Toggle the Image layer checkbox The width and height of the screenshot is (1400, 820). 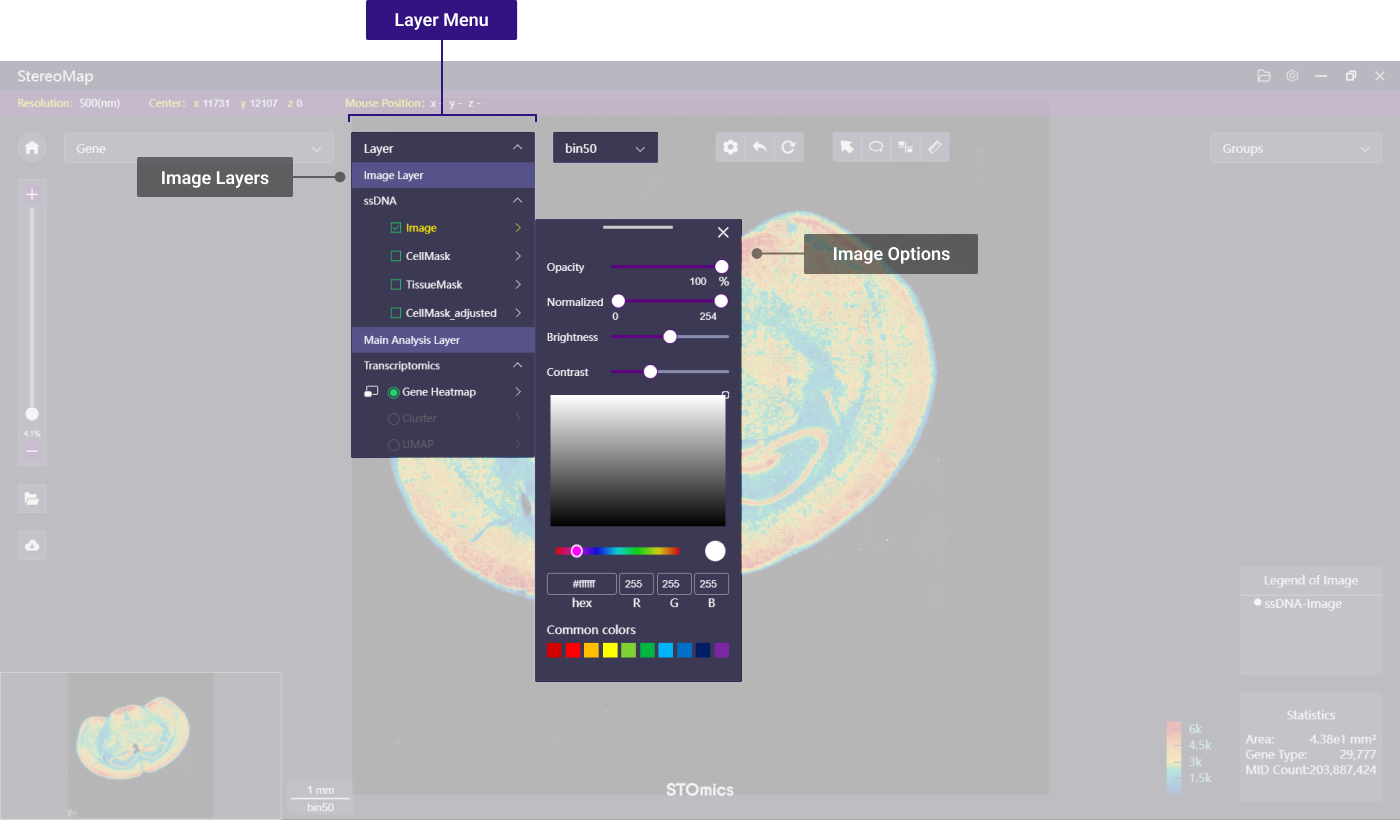(x=396, y=228)
